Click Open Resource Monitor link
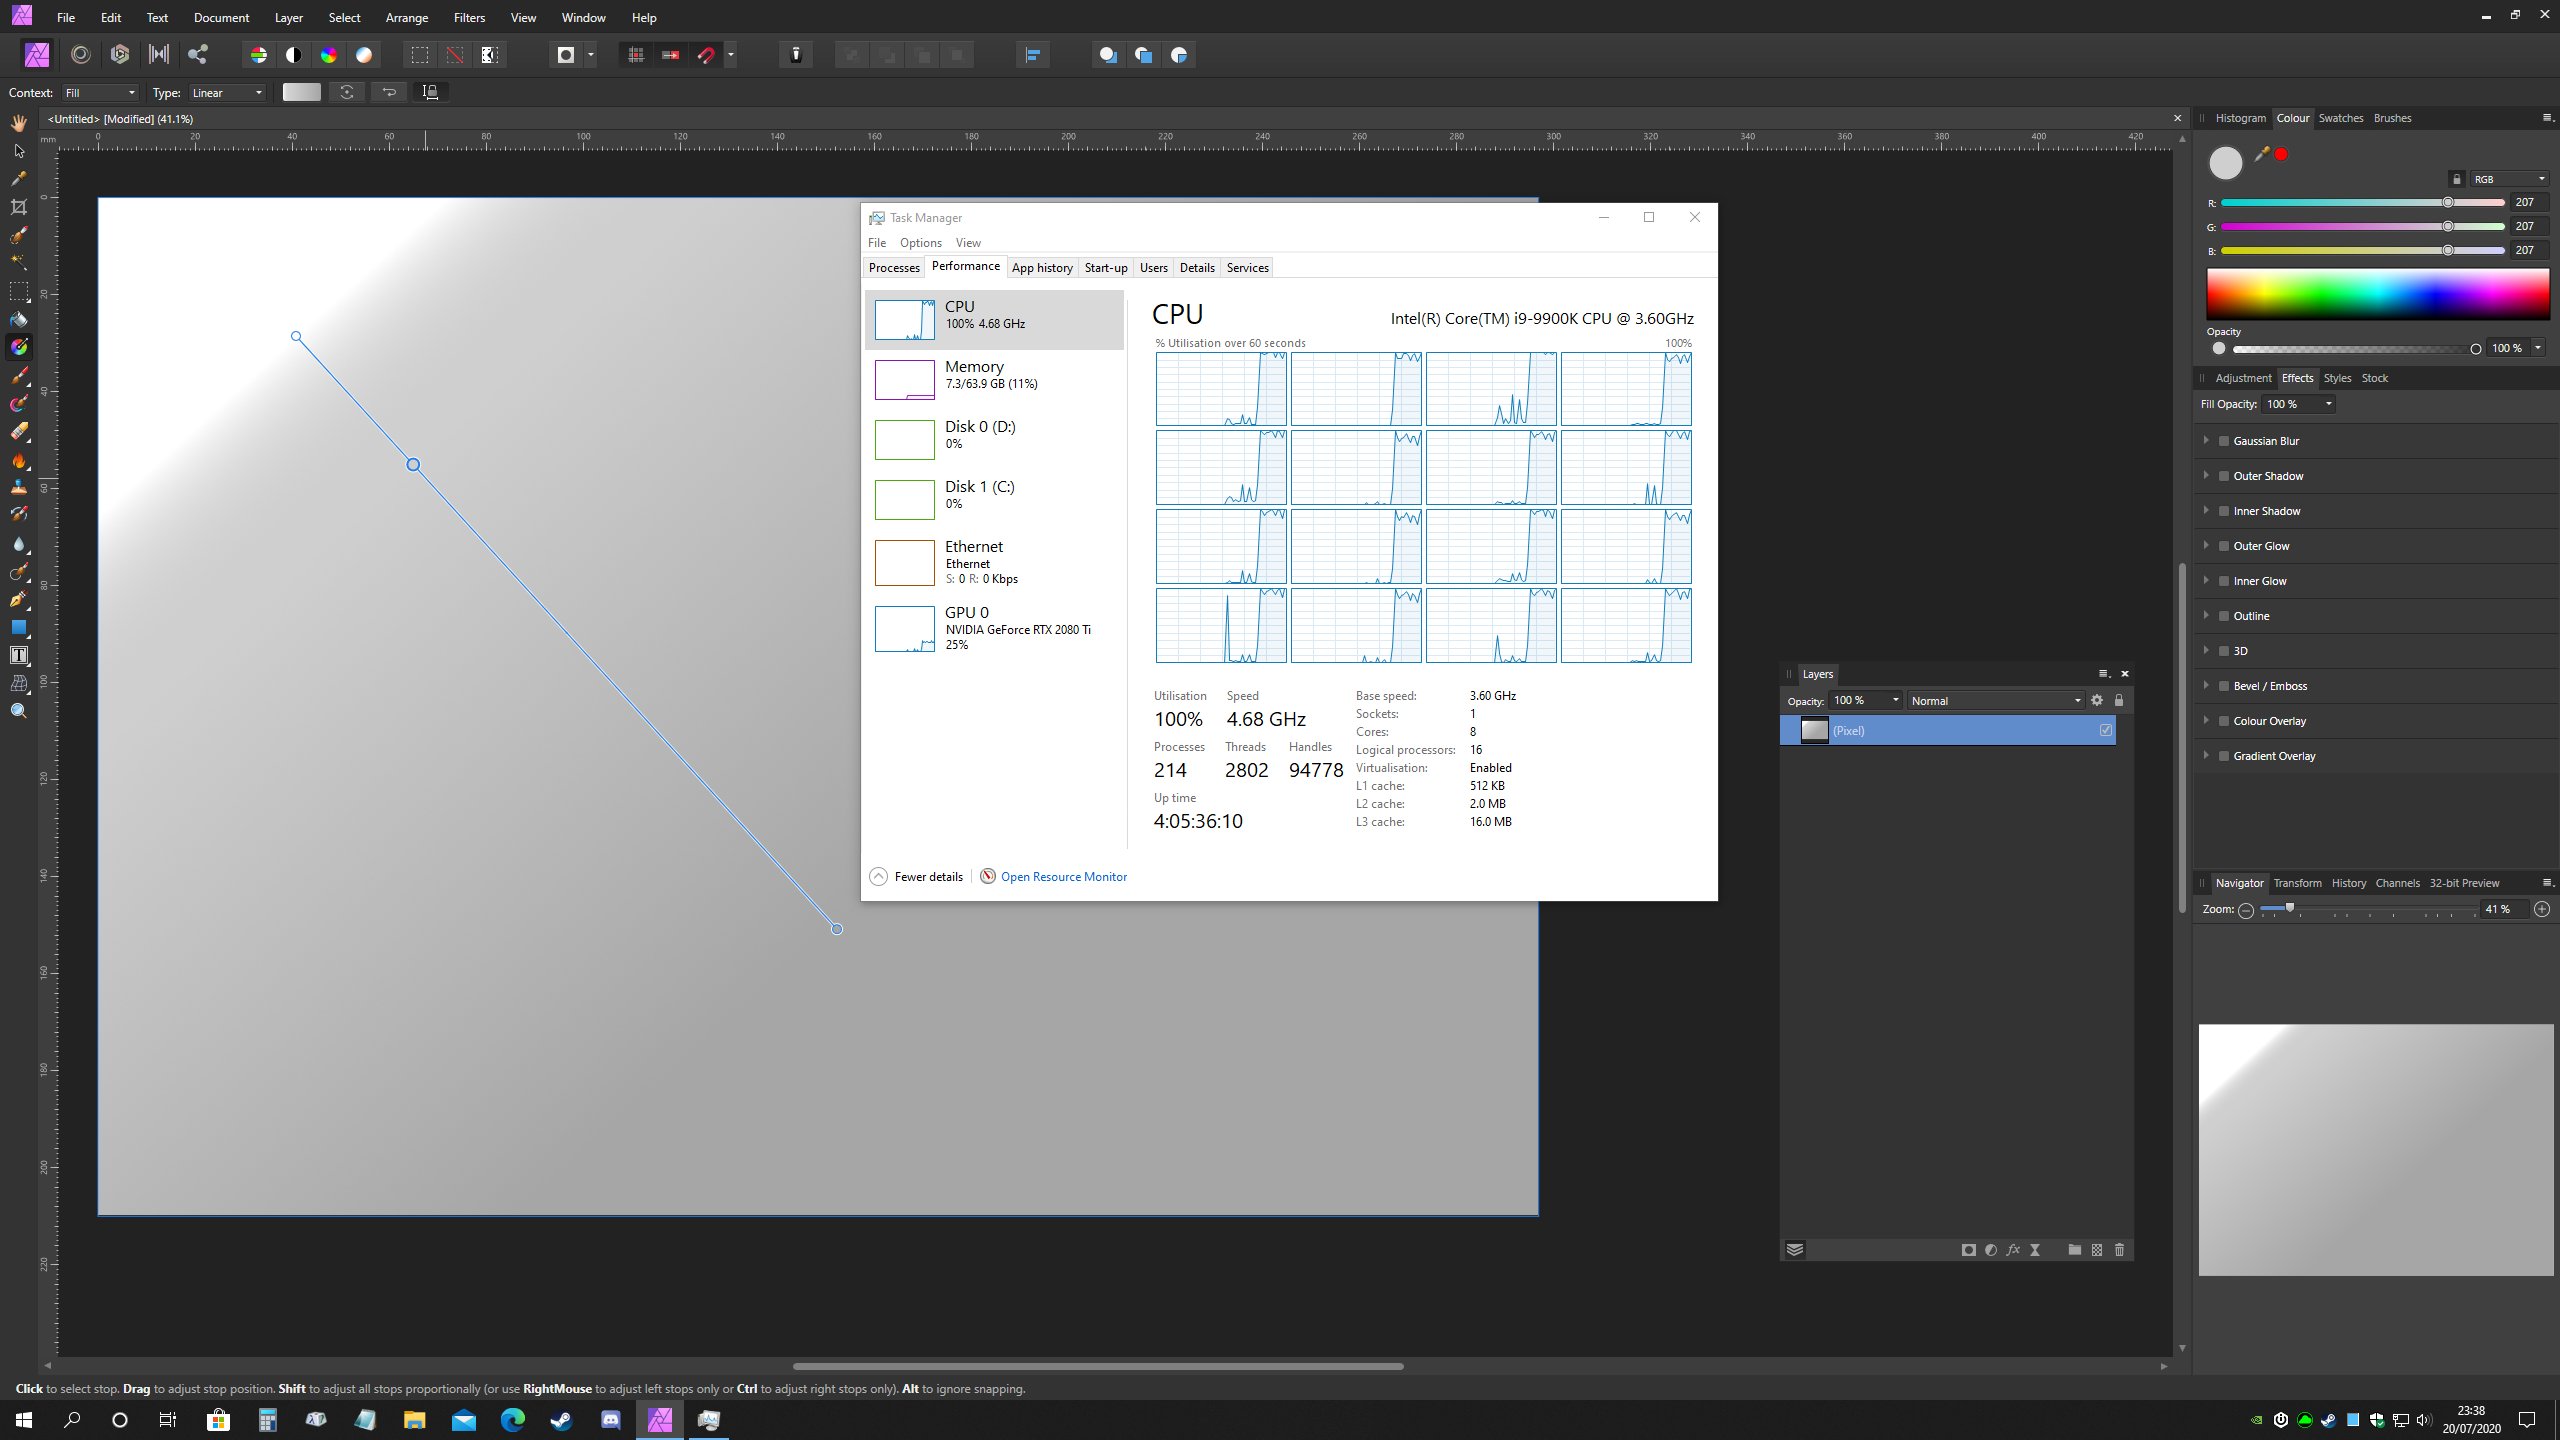Image resolution: width=2560 pixels, height=1440 pixels. (1064, 877)
